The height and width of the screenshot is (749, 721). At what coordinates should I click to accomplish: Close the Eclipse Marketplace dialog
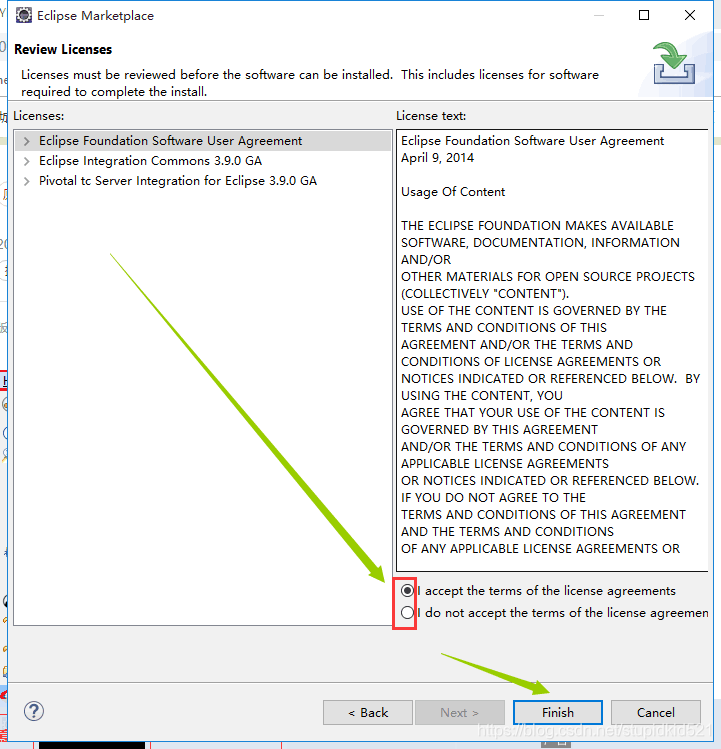(690, 15)
